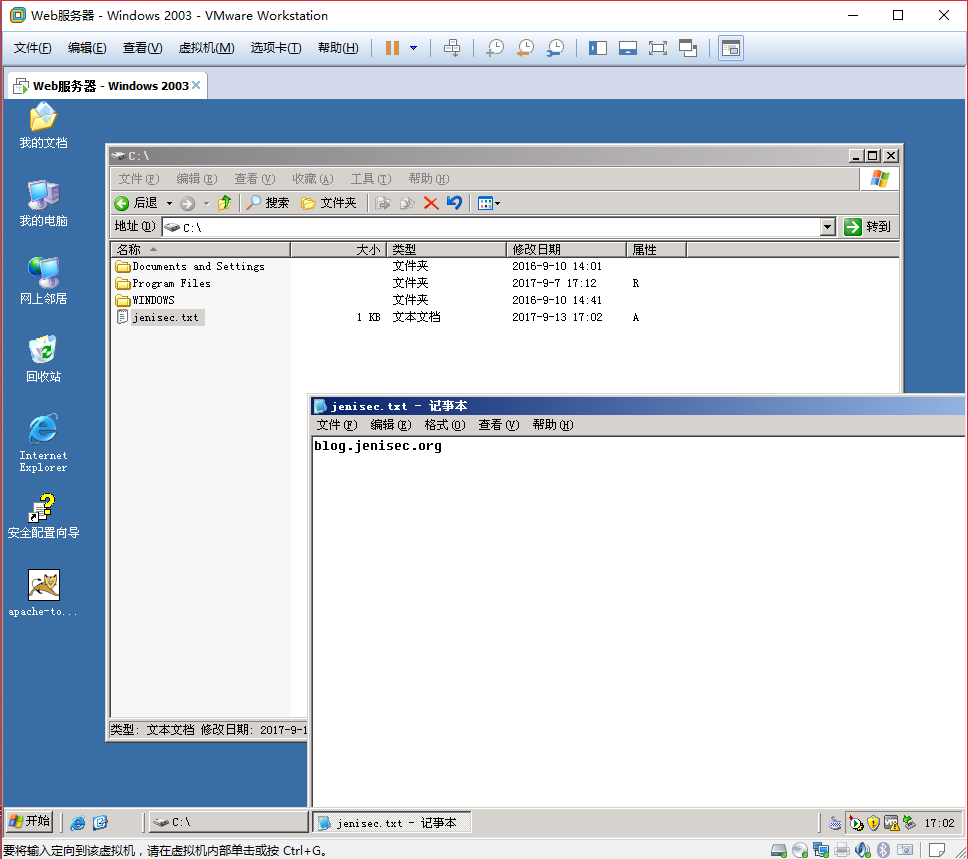Open VMware 选项卡(T) menu
Screen dimensions: 968x859
pos(276,48)
